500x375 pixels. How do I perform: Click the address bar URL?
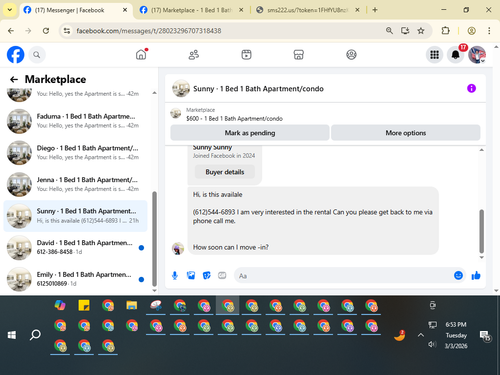(x=149, y=31)
